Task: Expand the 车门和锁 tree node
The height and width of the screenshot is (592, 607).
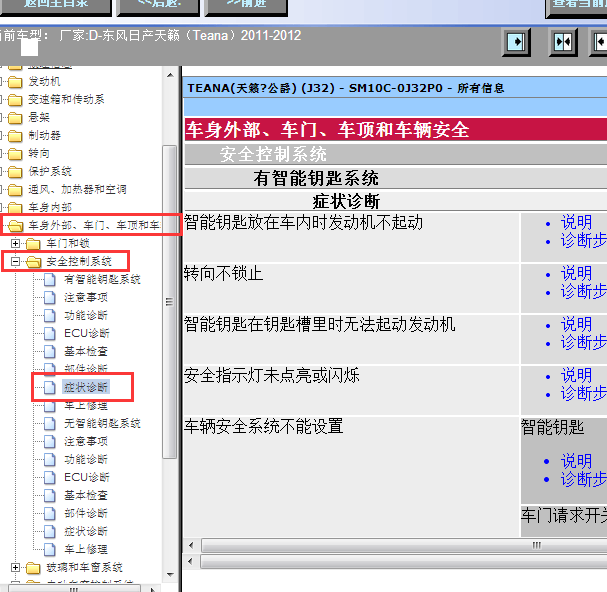Action: click(x=15, y=243)
